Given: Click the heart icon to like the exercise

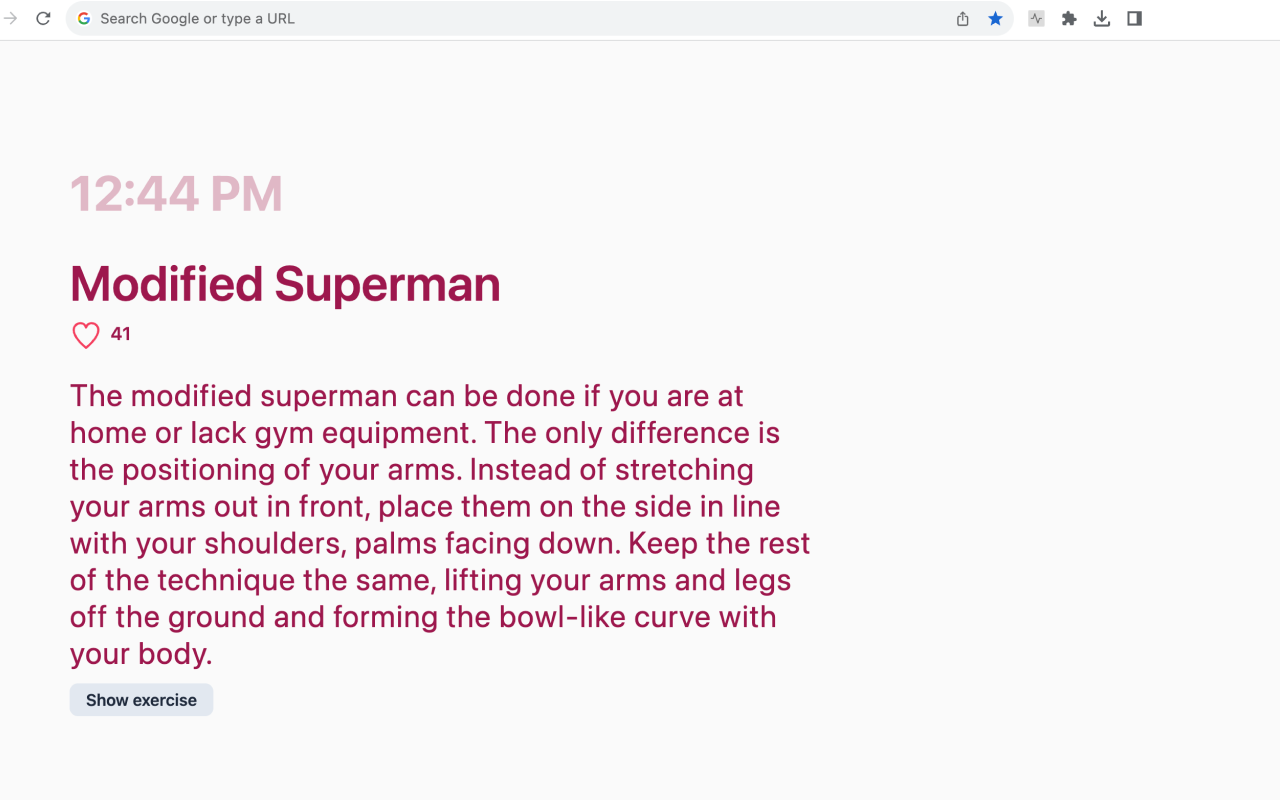Looking at the screenshot, I should (85, 335).
